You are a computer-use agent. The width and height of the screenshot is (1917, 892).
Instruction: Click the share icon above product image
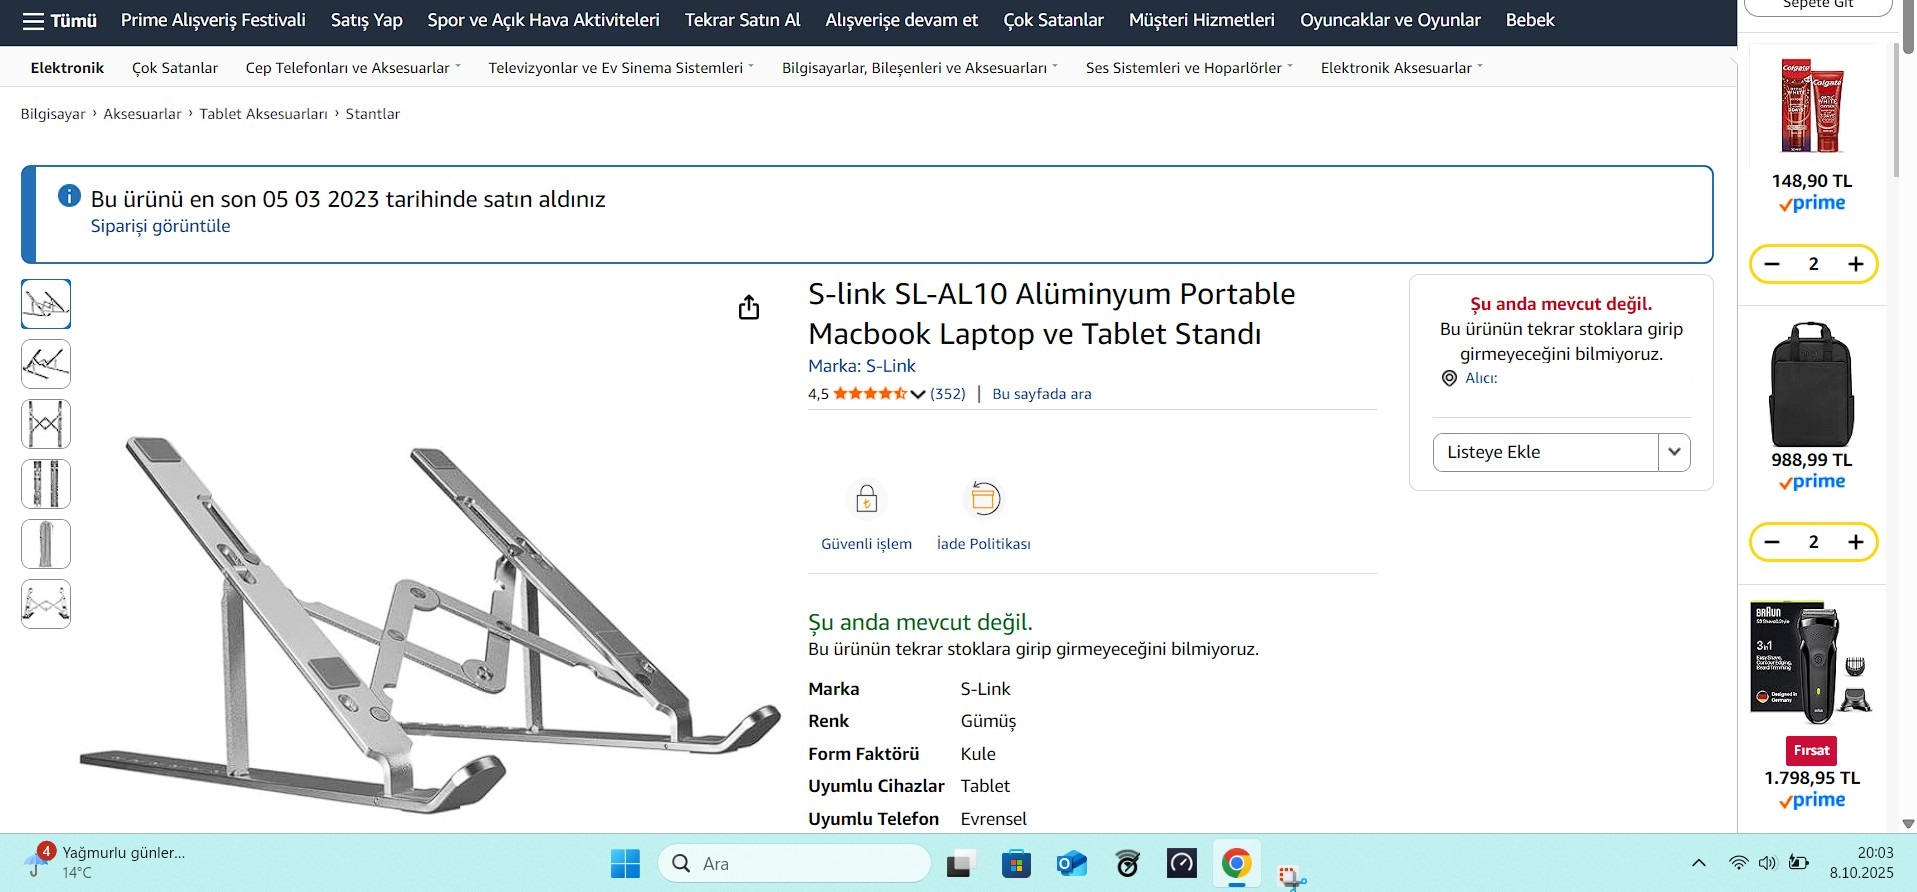749,307
